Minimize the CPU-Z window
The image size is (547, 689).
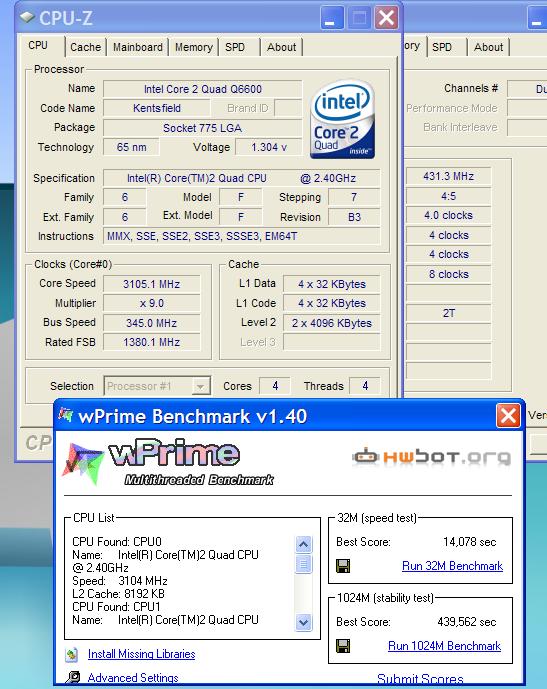pos(332,18)
